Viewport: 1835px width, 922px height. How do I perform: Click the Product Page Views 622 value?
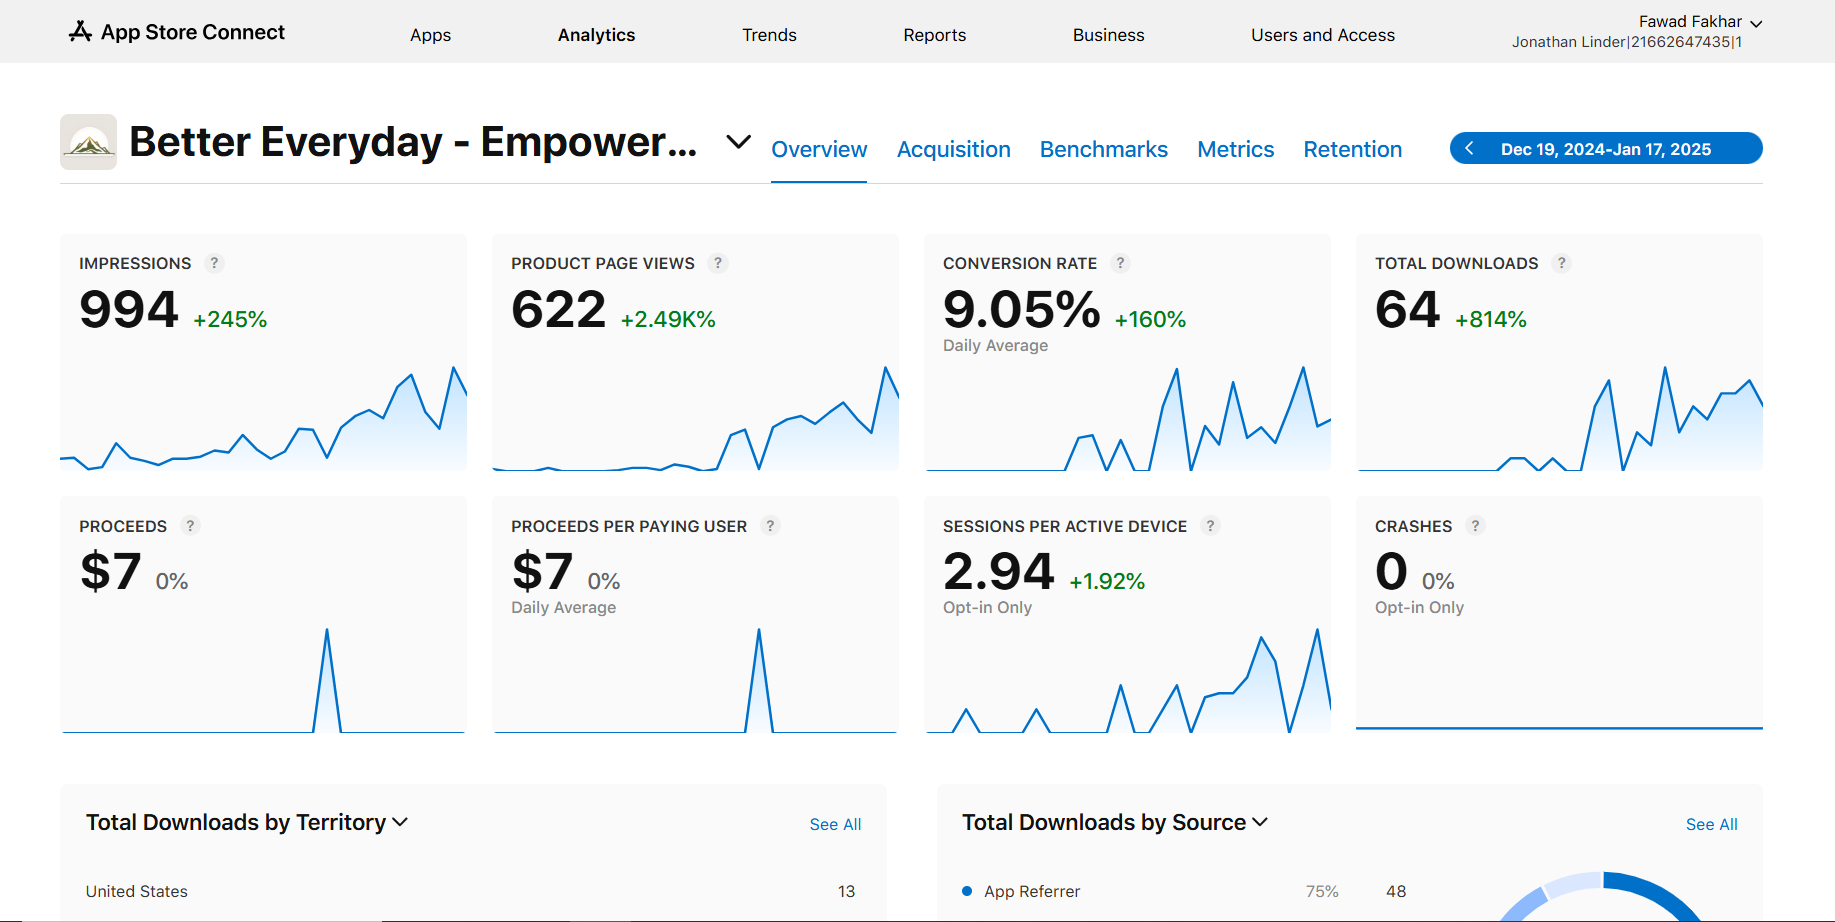558,309
